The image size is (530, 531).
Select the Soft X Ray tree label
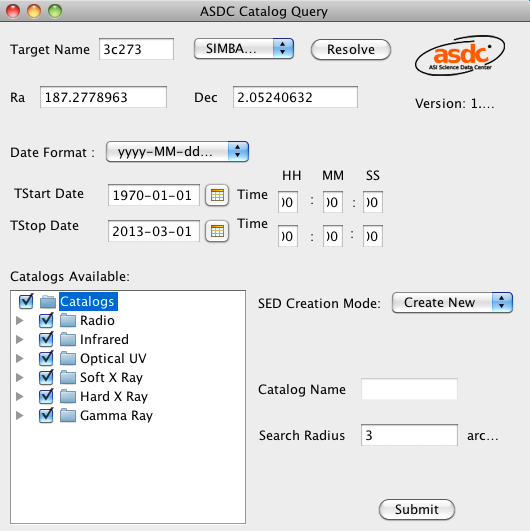[x=111, y=377]
